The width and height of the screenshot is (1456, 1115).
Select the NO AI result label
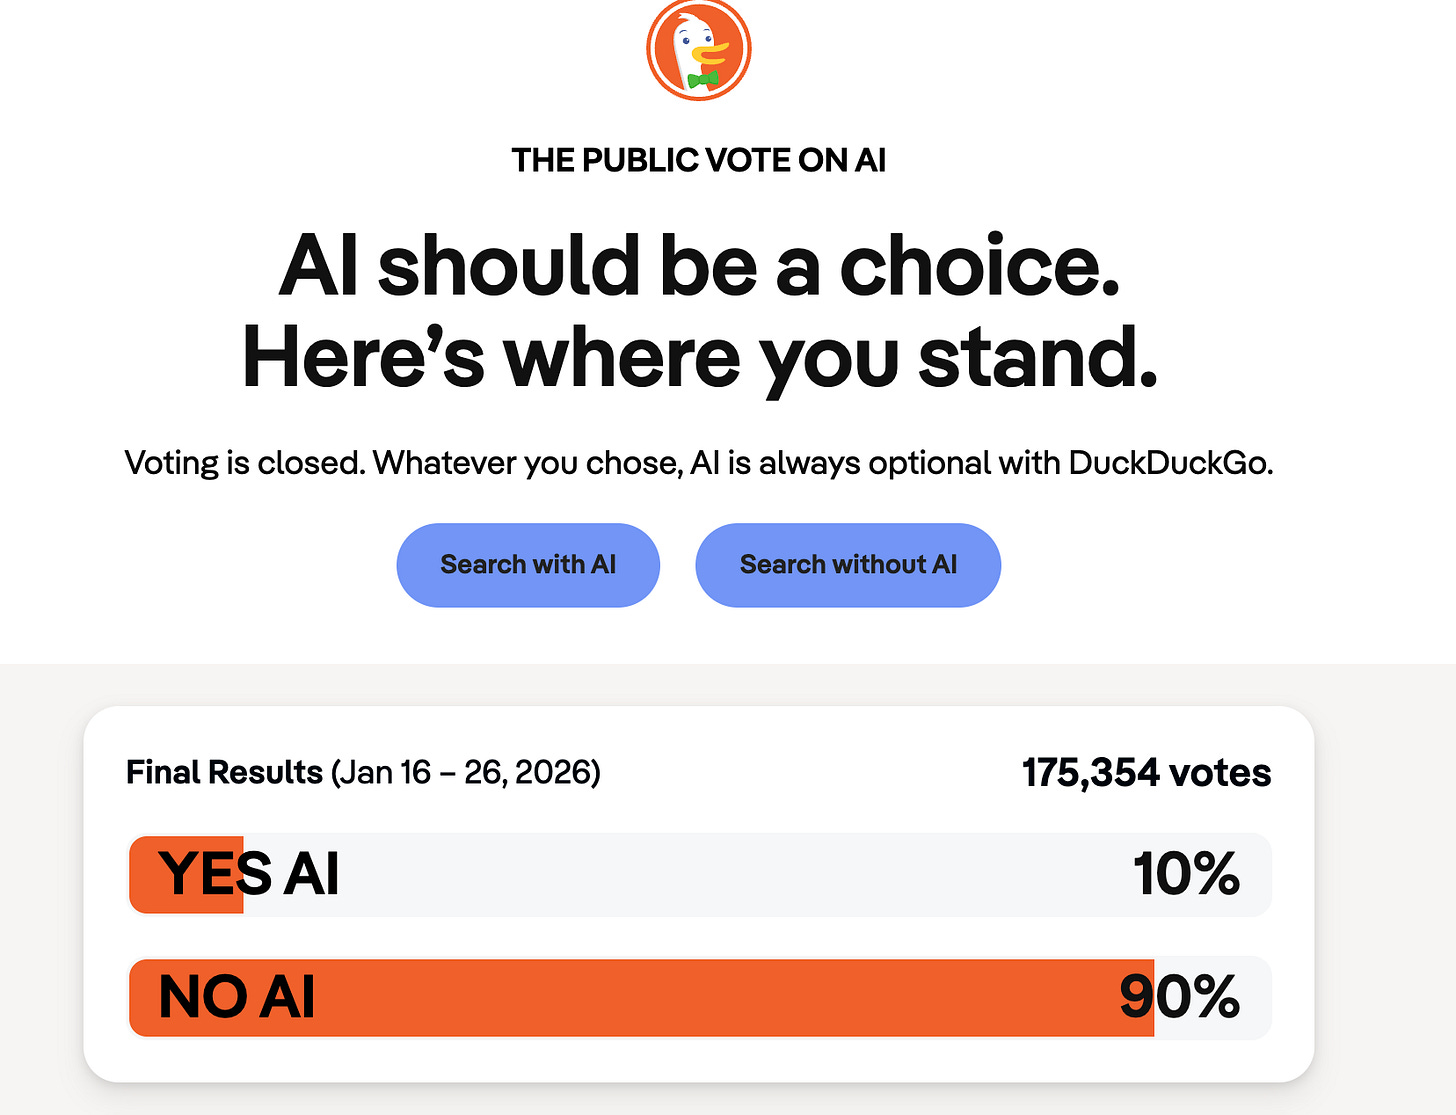click(237, 997)
